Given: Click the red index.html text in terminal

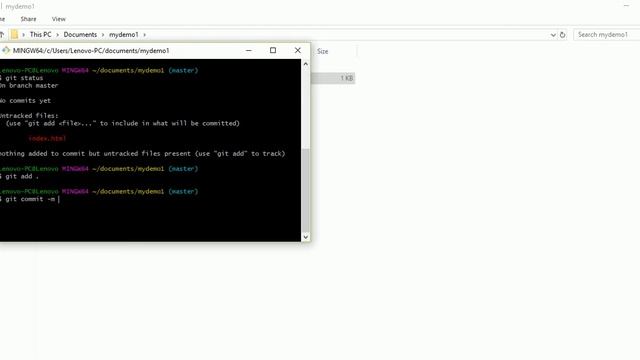Looking at the screenshot, I should [x=47, y=138].
